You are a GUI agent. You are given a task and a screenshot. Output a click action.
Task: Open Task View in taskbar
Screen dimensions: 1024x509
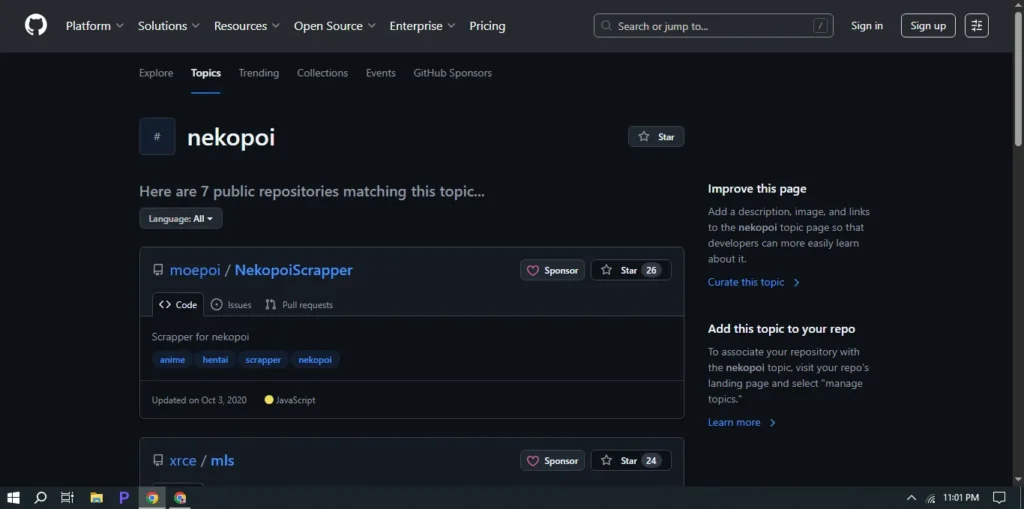pos(67,497)
